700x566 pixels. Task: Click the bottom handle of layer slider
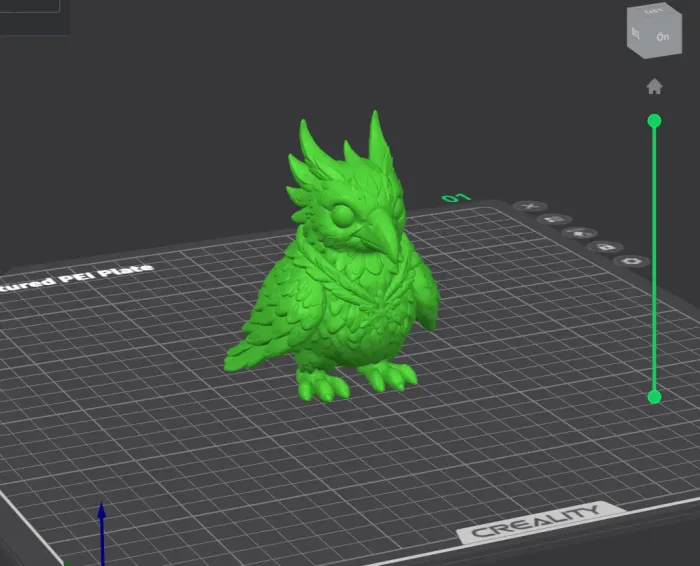tap(654, 397)
